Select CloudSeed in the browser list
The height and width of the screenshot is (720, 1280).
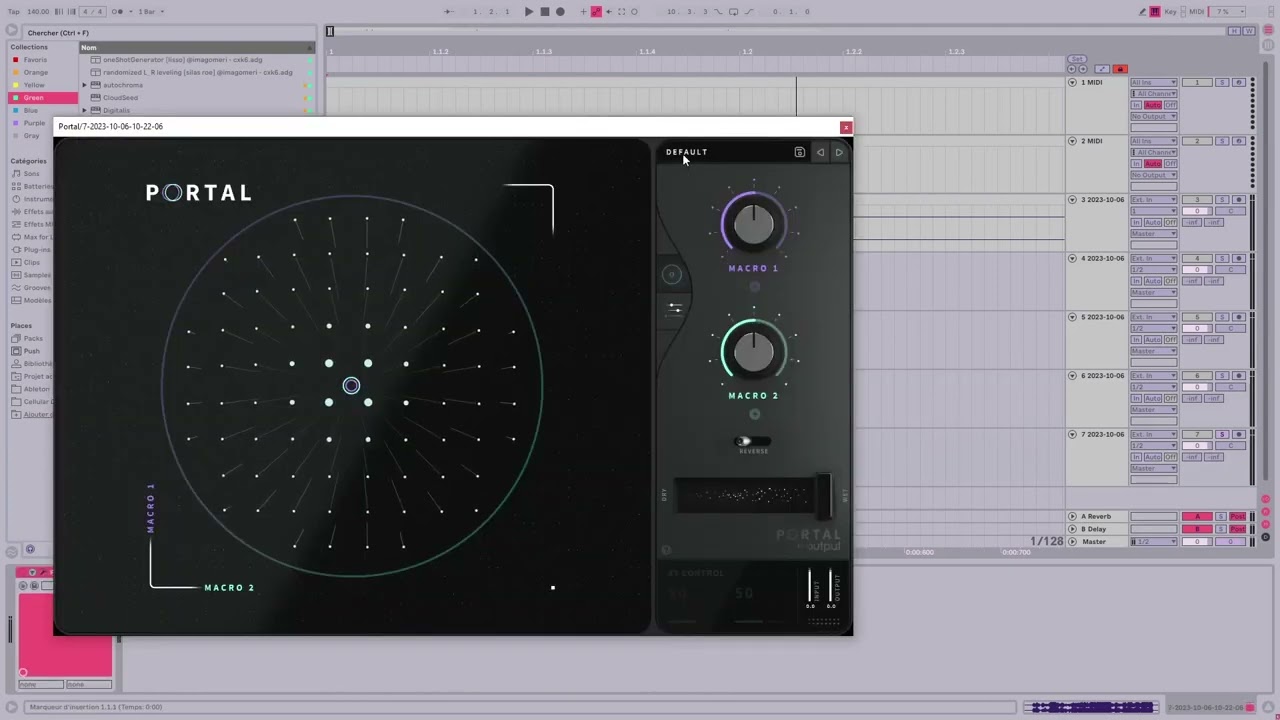pyautogui.click(x=121, y=98)
